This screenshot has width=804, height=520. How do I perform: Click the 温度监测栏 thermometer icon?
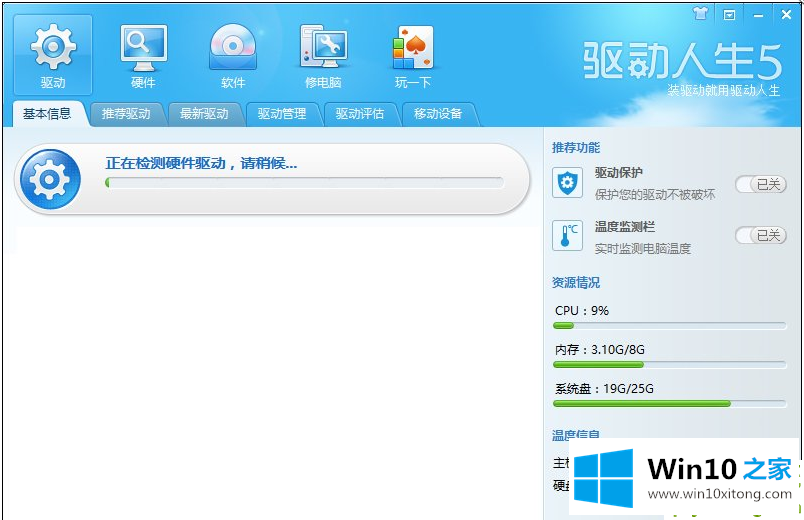click(567, 235)
